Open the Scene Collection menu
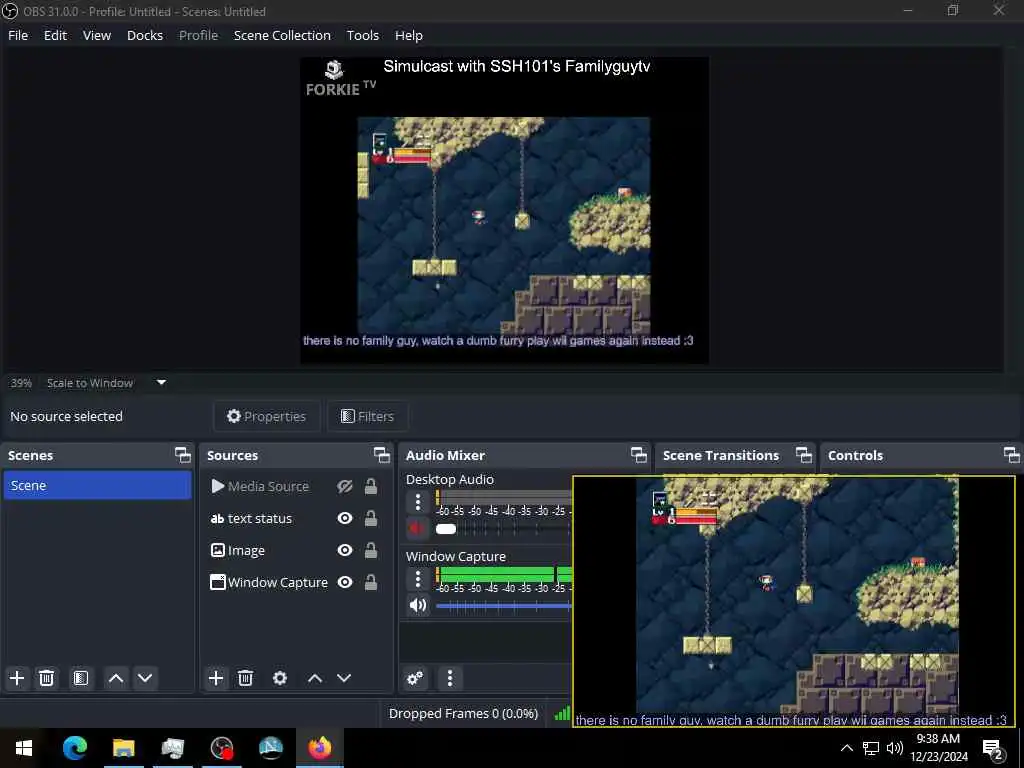Screen dimensions: 1024x768 click(282, 35)
